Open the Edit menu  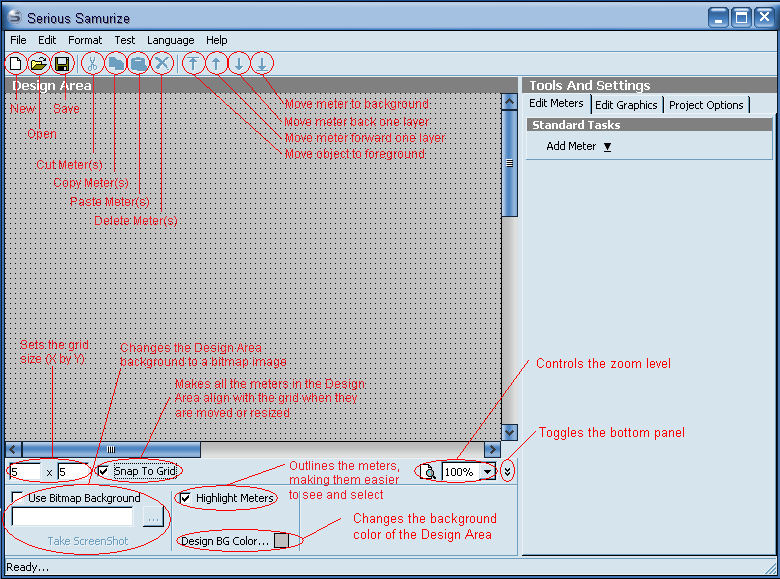coord(47,40)
